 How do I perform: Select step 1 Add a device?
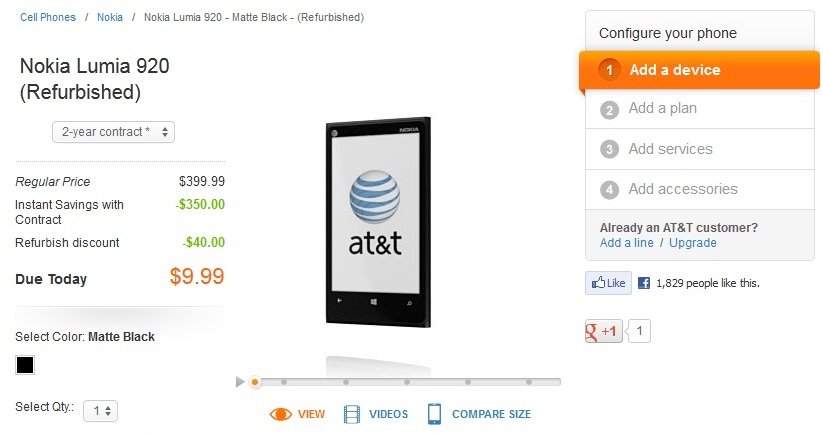pos(699,70)
